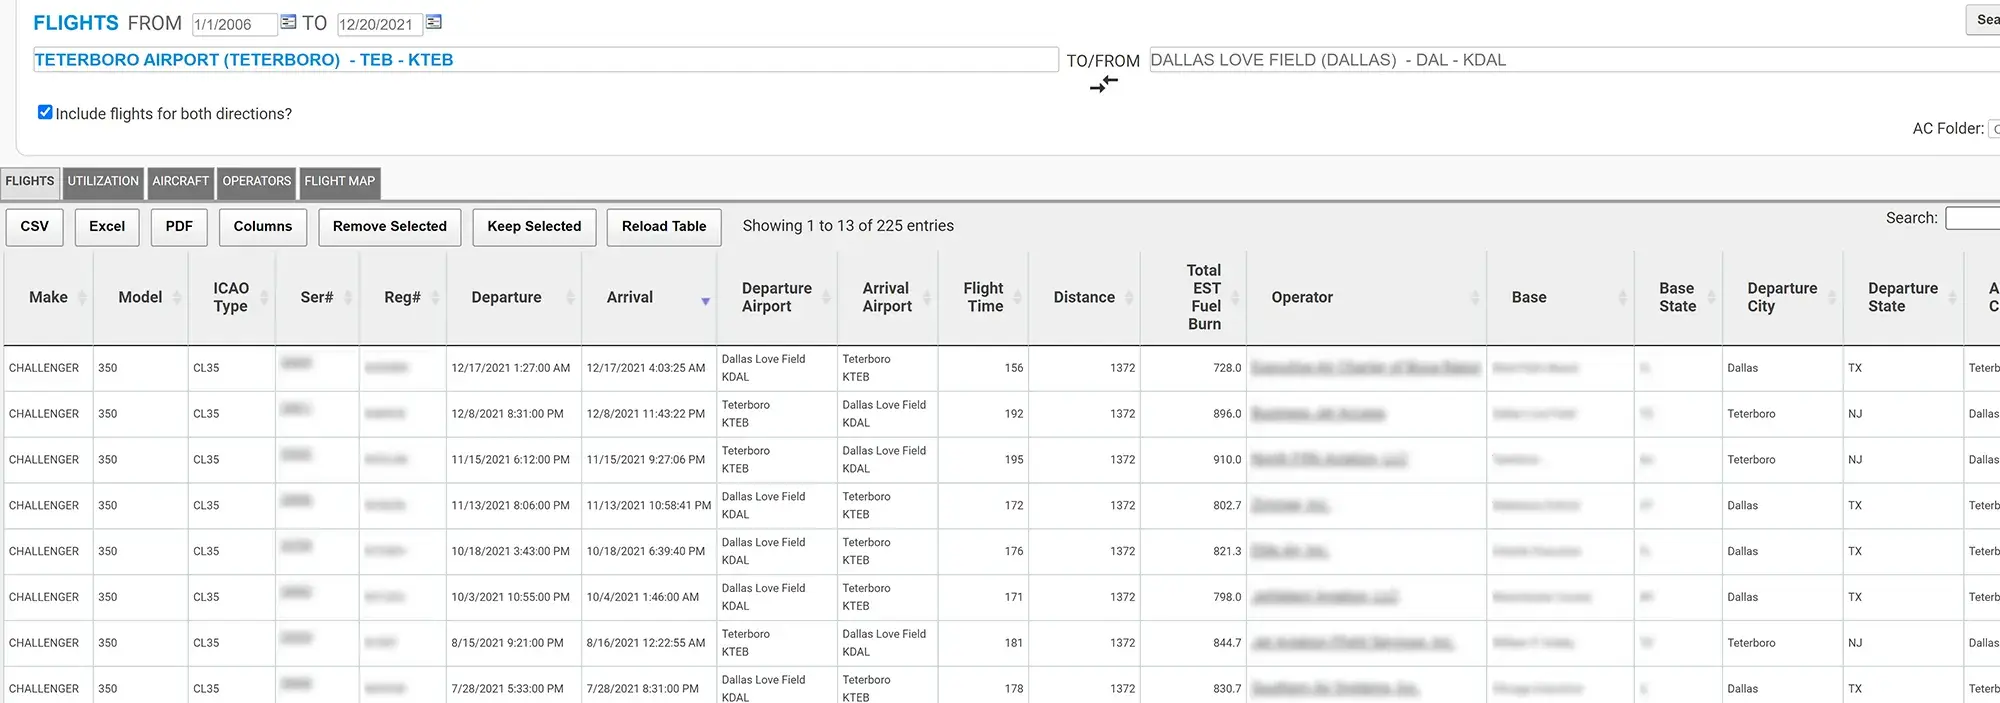Click the Dallas Love Field destination field
The width and height of the screenshot is (2000, 703).
tap(1570, 60)
